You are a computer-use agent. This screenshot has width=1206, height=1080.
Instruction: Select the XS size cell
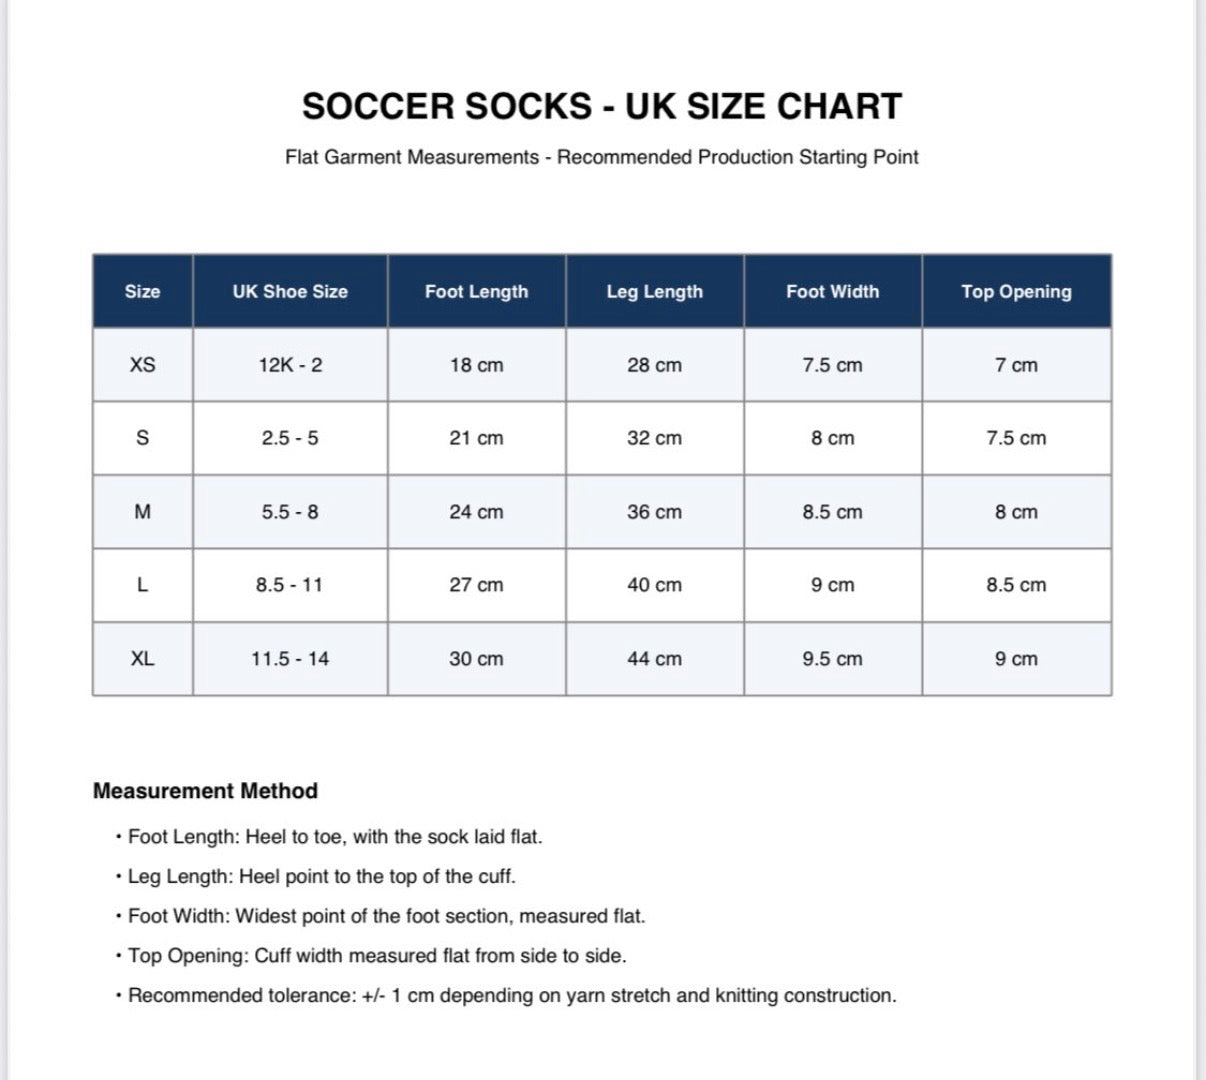[143, 365]
